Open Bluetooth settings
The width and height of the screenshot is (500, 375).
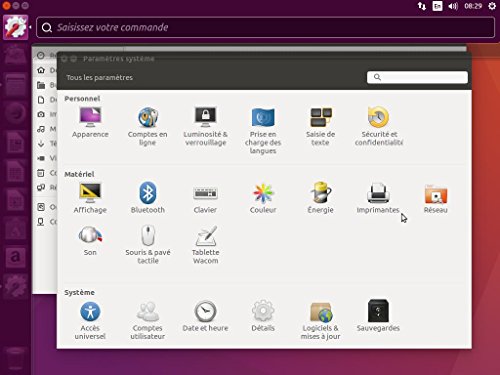[148, 198]
